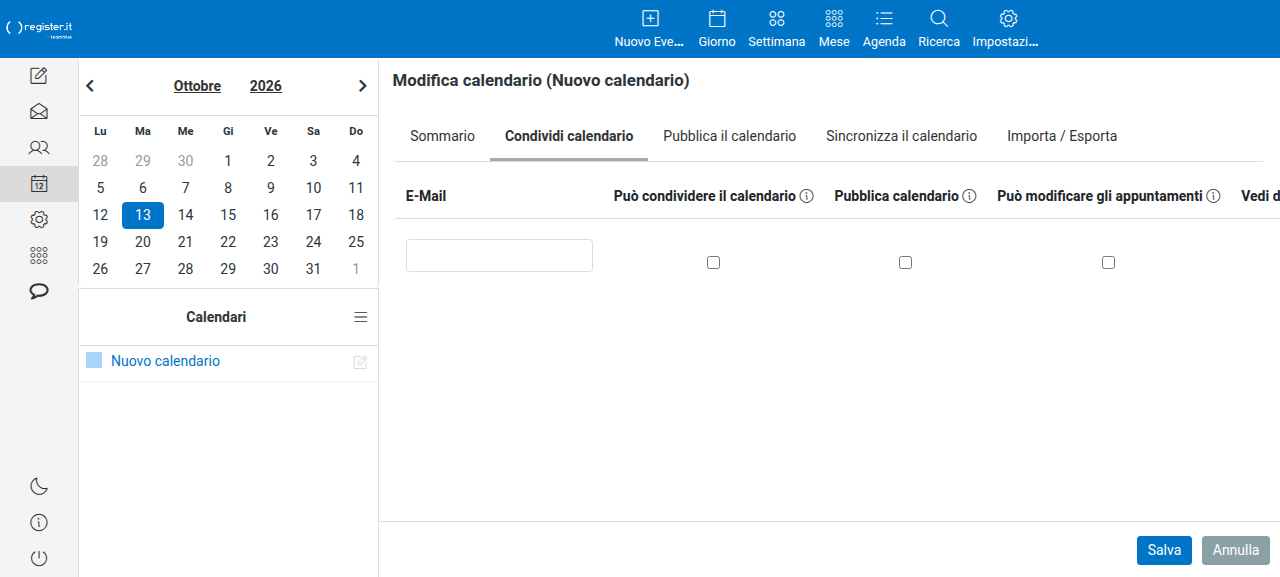The width and height of the screenshot is (1280, 577).
Task: Show info for Pubblica calendario
Action: (970, 197)
